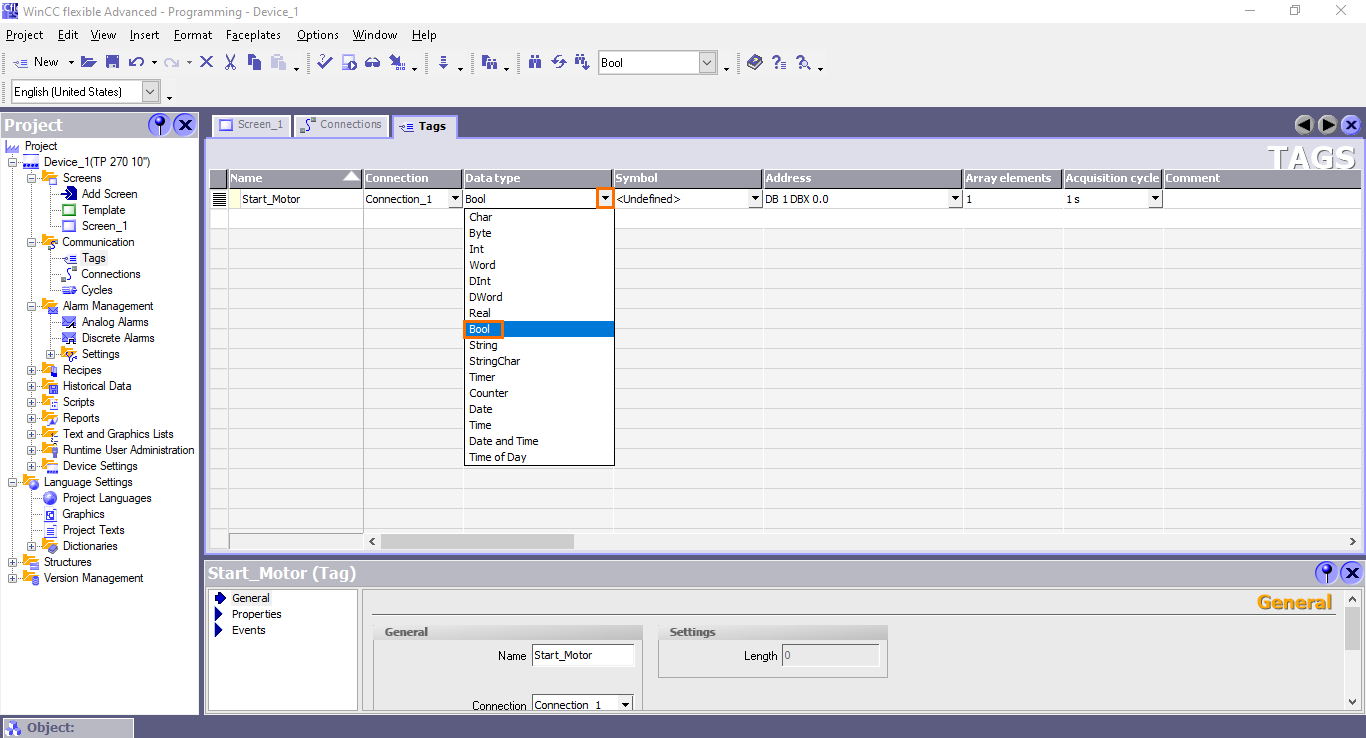This screenshot has width=1366, height=738.
Task: Switch to the Screen_1 editor tab
Action: click(x=251, y=125)
